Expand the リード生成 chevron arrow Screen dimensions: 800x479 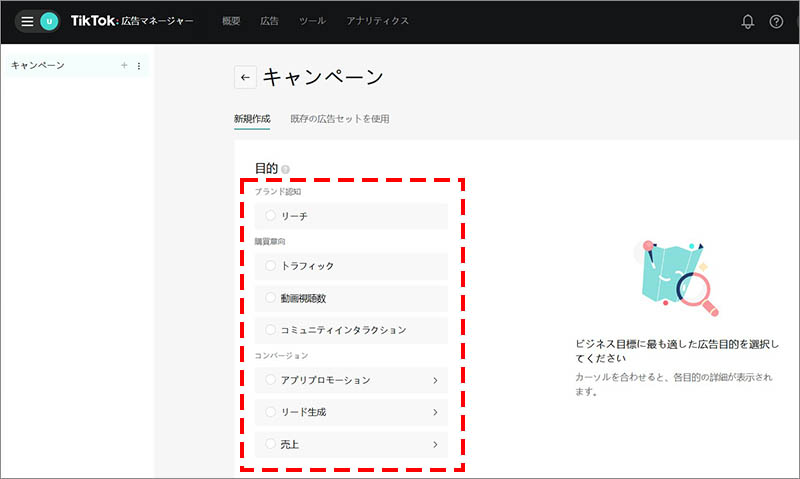[x=435, y=412]
